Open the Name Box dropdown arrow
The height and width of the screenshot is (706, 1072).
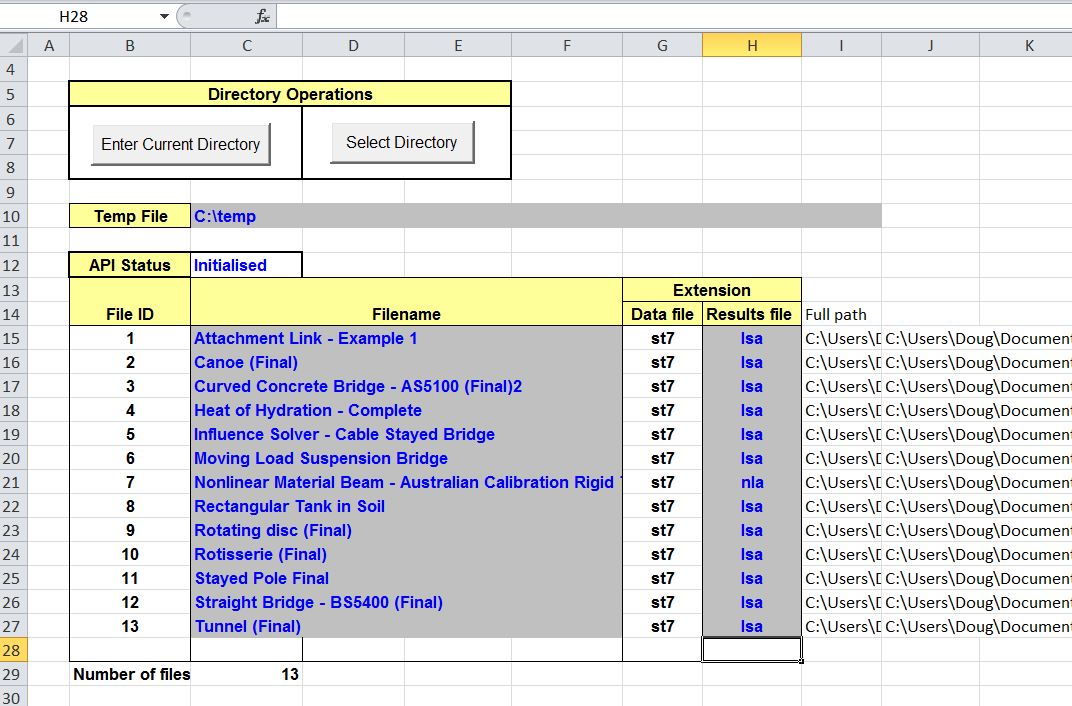pos(164,17)
